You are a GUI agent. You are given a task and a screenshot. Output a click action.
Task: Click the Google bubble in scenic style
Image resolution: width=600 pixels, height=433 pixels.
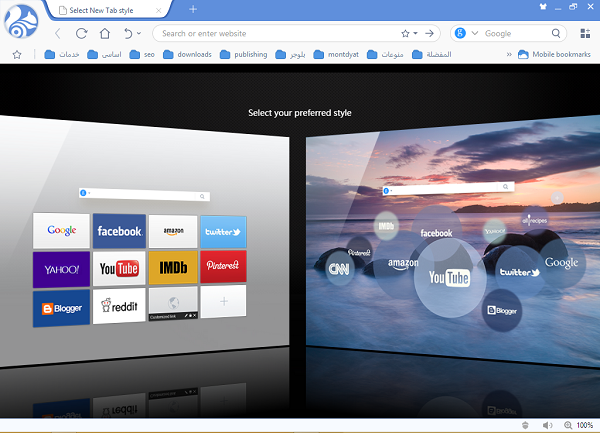[561, 262]
